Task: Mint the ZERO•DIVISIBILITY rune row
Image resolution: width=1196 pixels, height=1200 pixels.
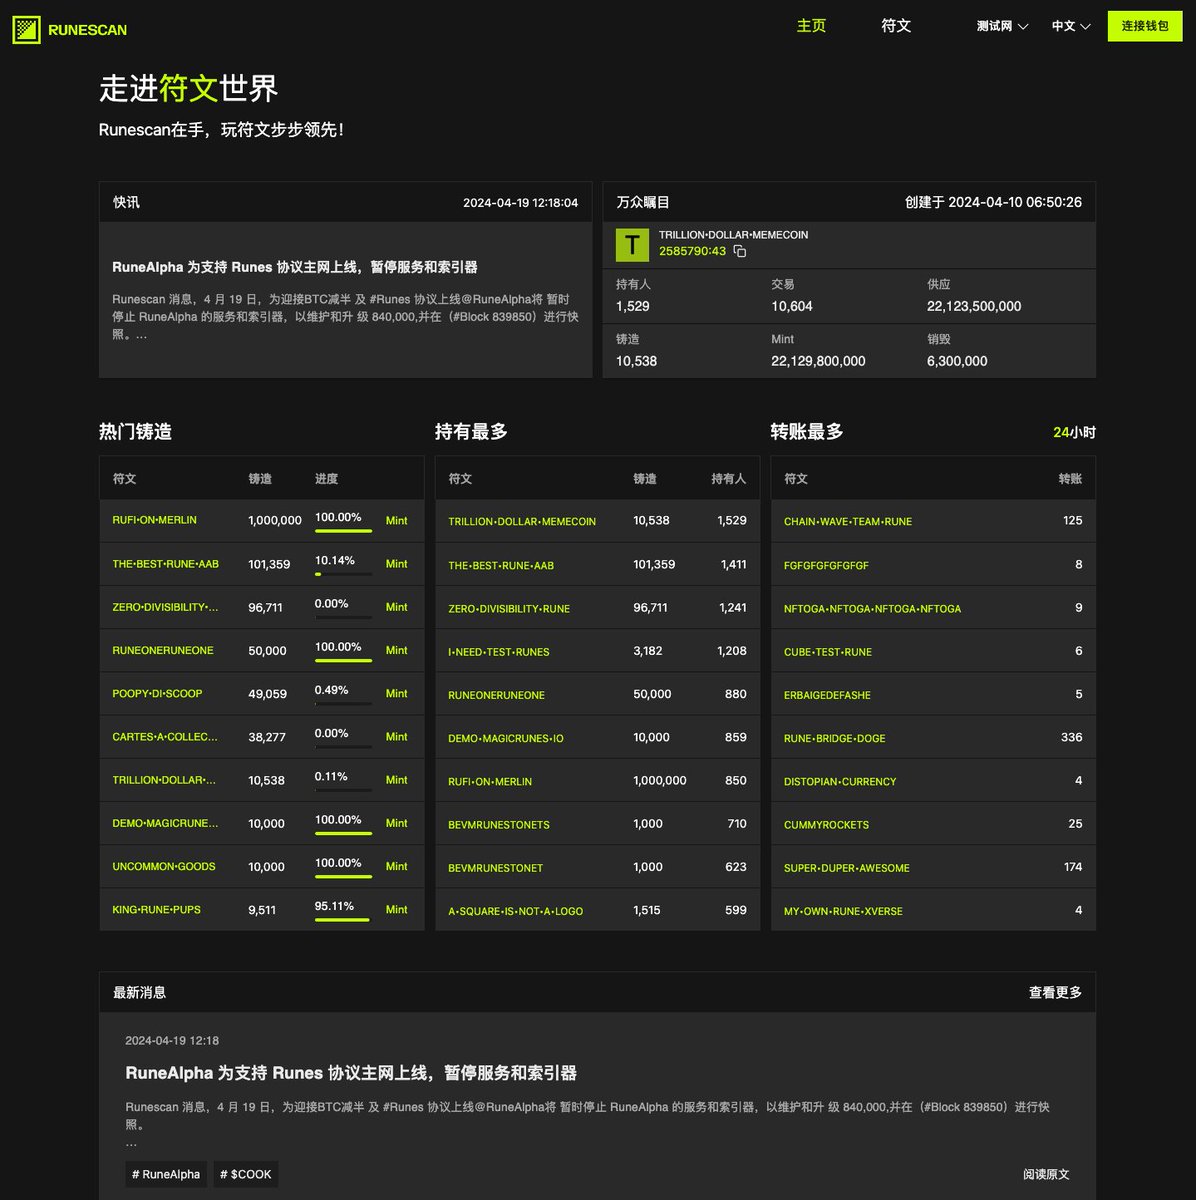Action: coord(397,607)
